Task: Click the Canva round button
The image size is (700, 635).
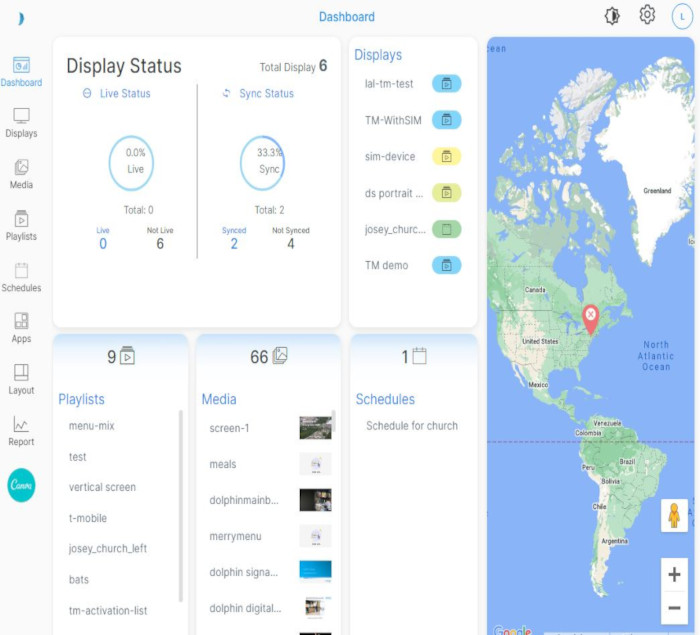Action: click(x=21, y=485)
